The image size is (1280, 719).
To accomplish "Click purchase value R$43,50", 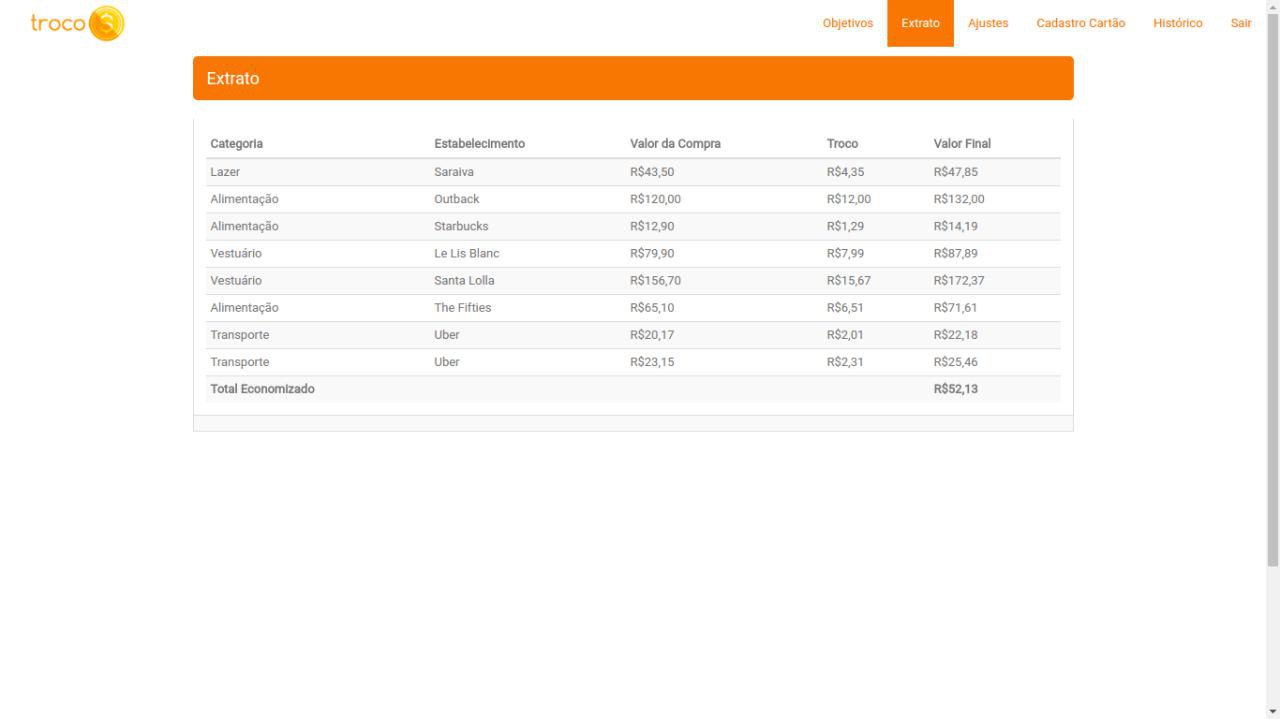I will pos(652,172).
